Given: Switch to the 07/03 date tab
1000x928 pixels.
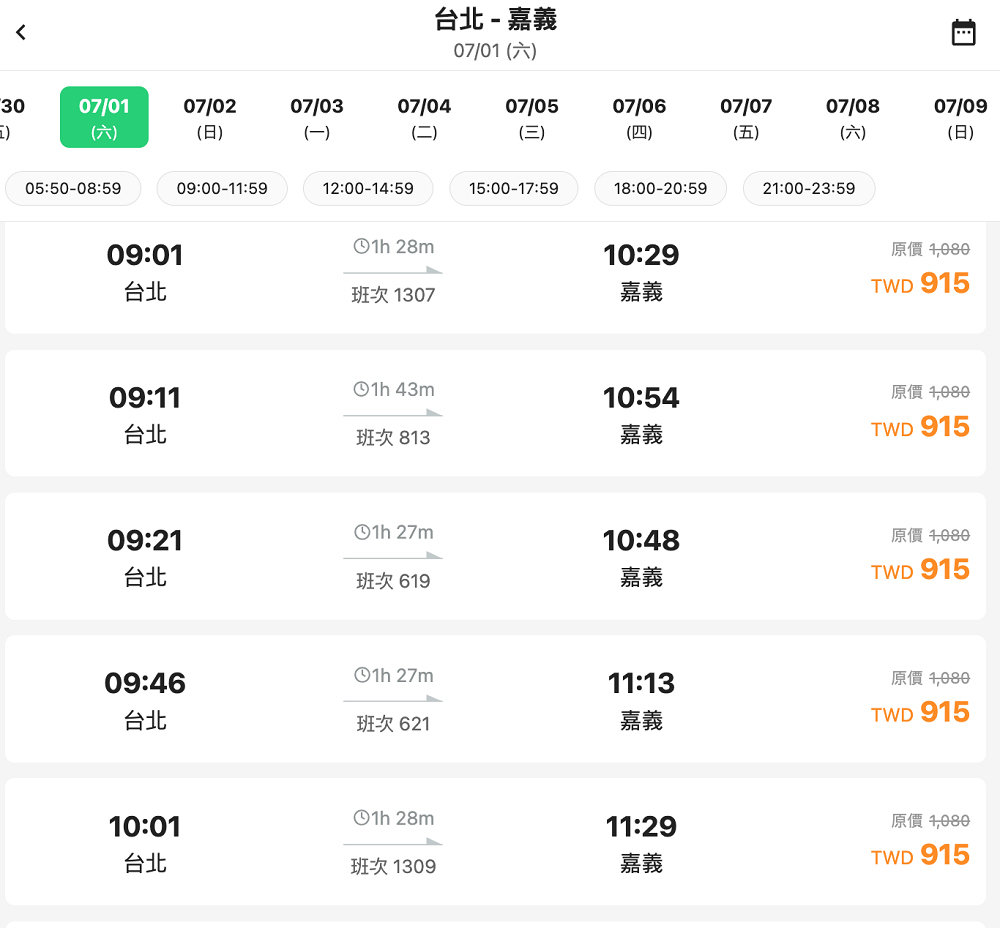Looking at the screenshot, I should tap(317, 117).
